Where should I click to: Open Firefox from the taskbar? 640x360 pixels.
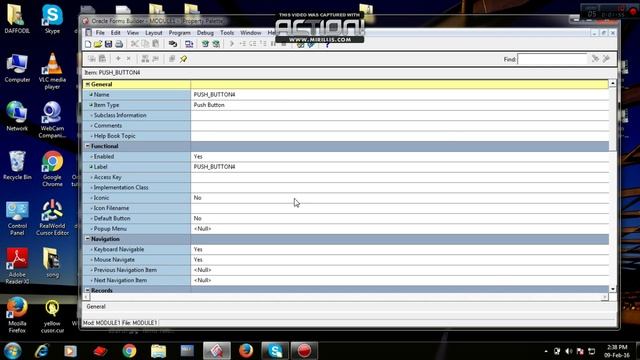click(246, 351)
